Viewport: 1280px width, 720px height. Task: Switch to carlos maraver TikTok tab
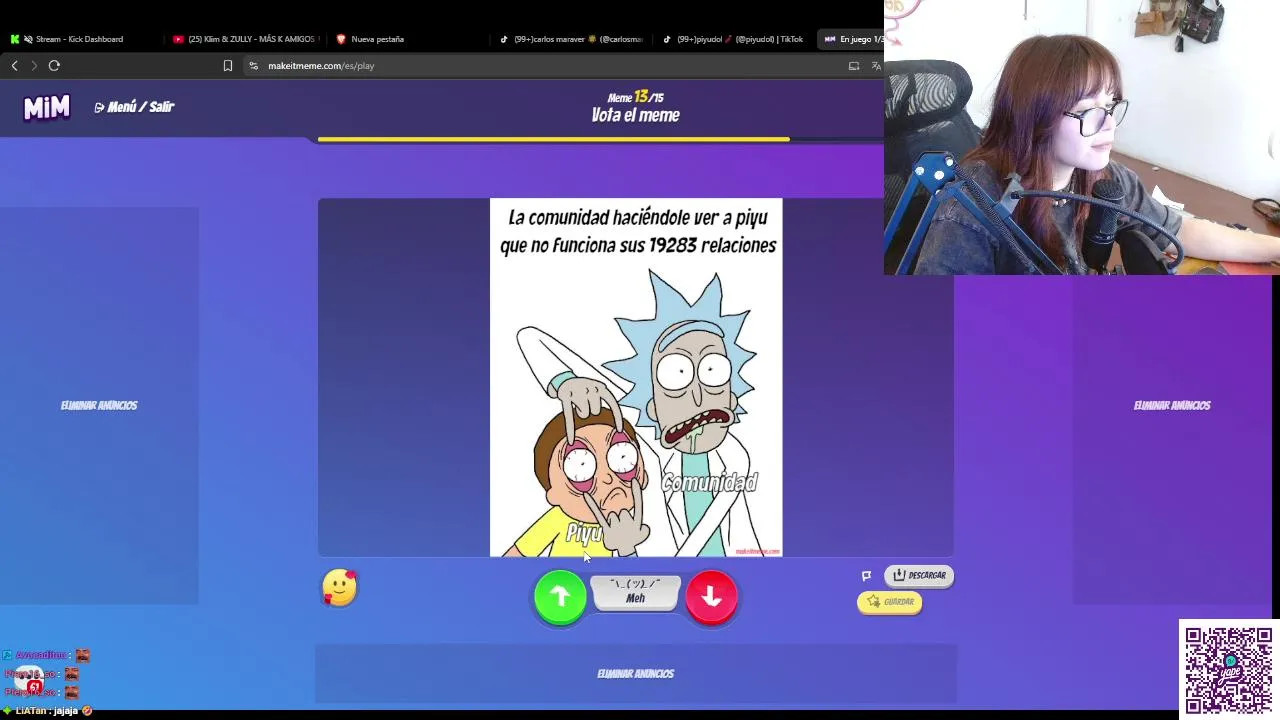[x=573, y=39]
